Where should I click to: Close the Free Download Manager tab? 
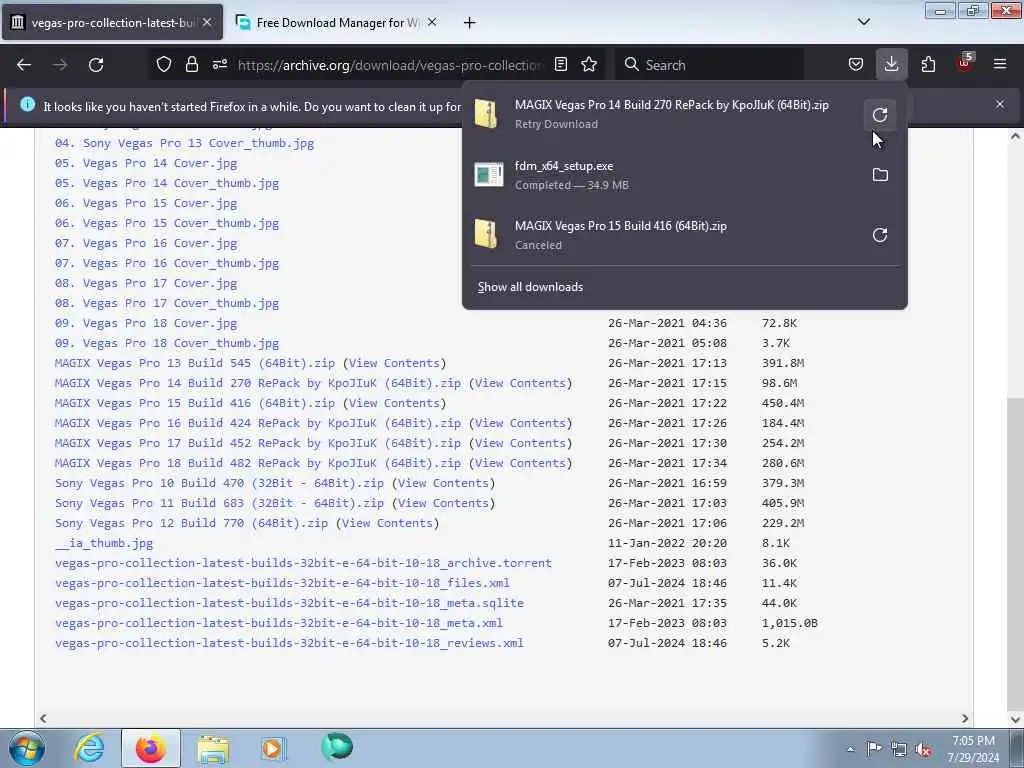pos(432,22)
